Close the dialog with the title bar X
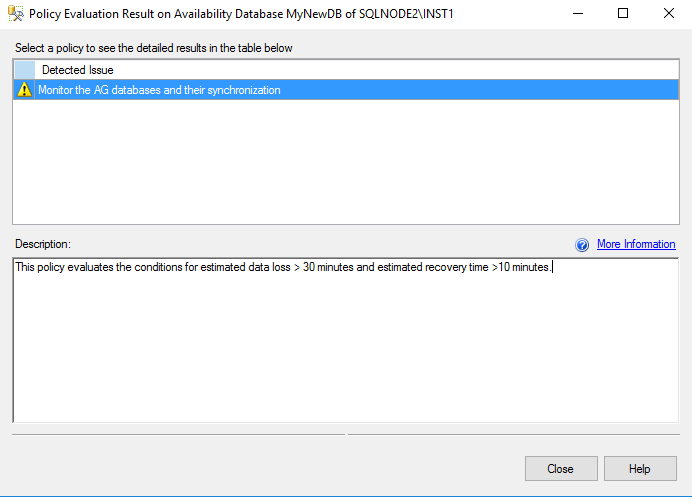The height and width of the screenshot is (497, 692). (668, 14)
